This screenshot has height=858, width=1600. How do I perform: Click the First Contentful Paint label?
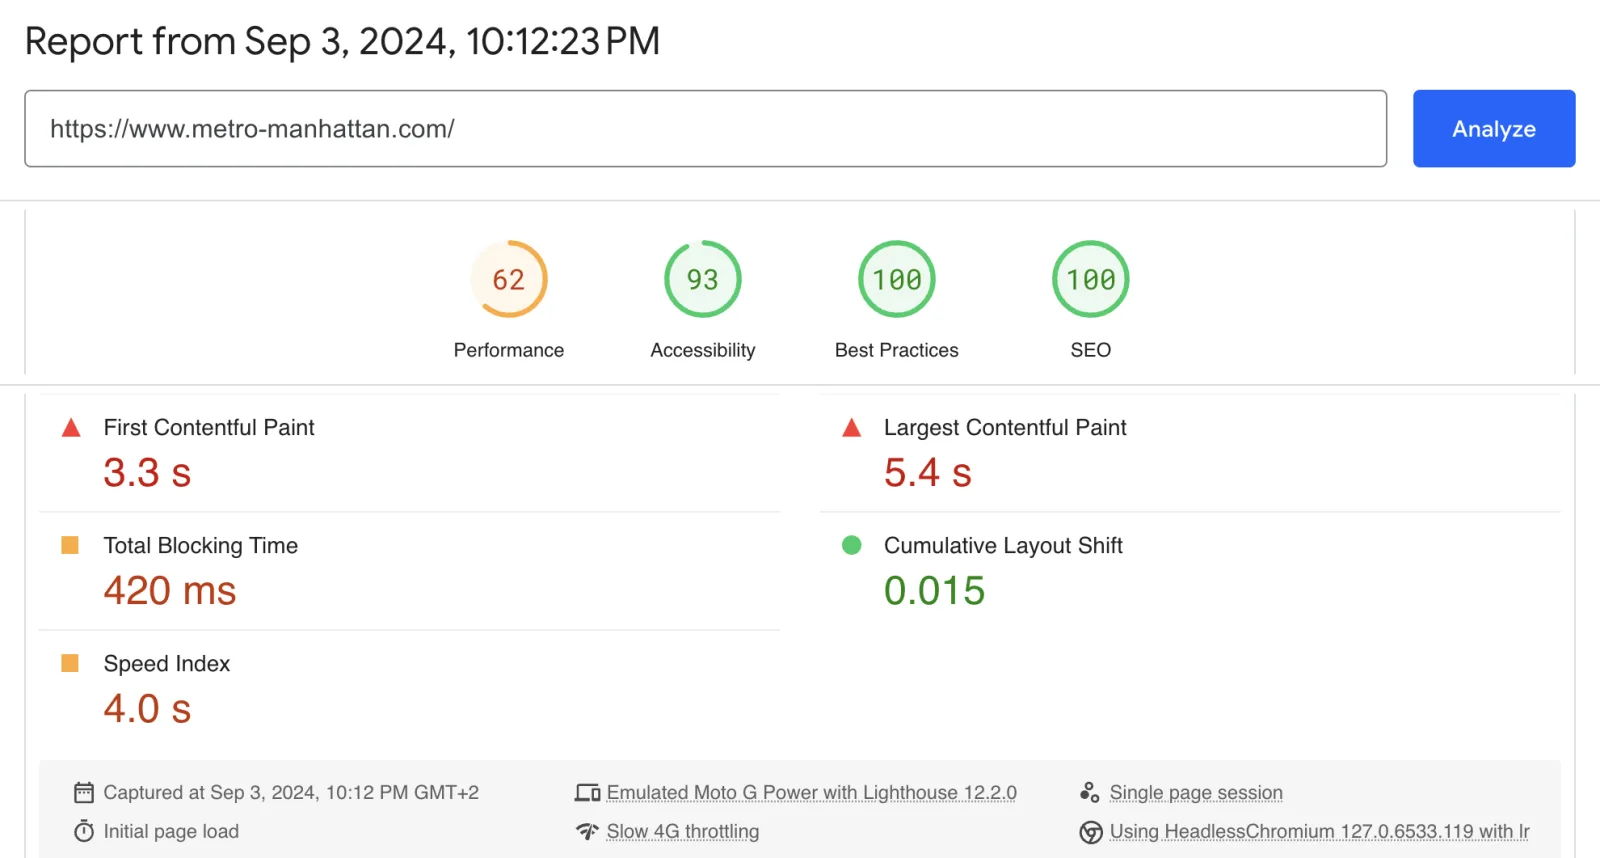tap(209, 428)
